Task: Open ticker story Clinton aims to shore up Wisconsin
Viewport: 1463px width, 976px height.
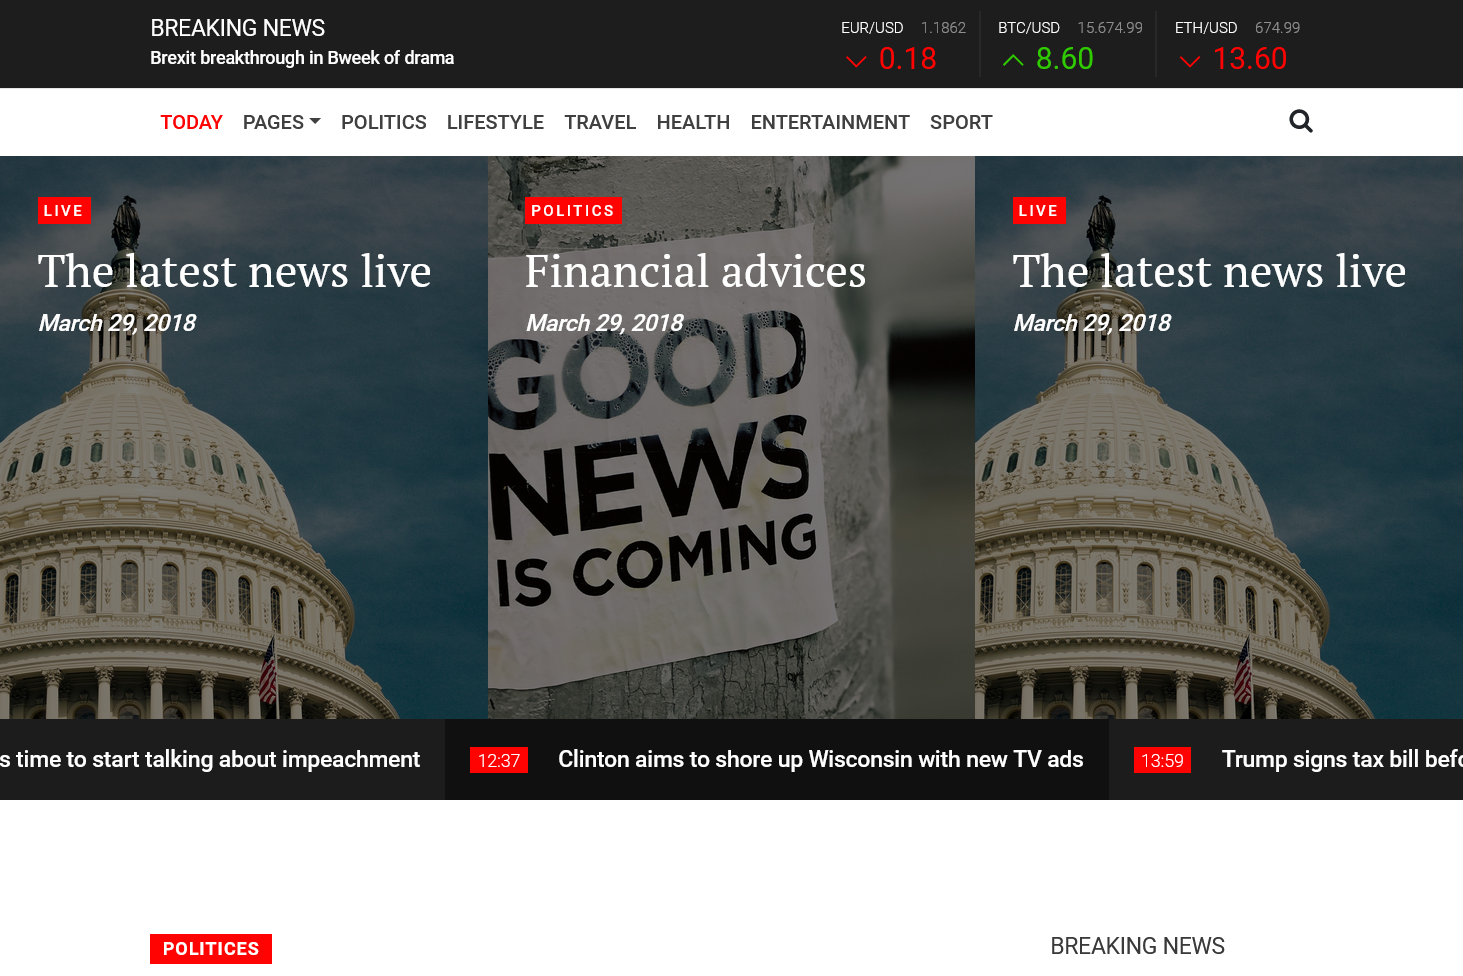Action: click(x=821, y=759)
